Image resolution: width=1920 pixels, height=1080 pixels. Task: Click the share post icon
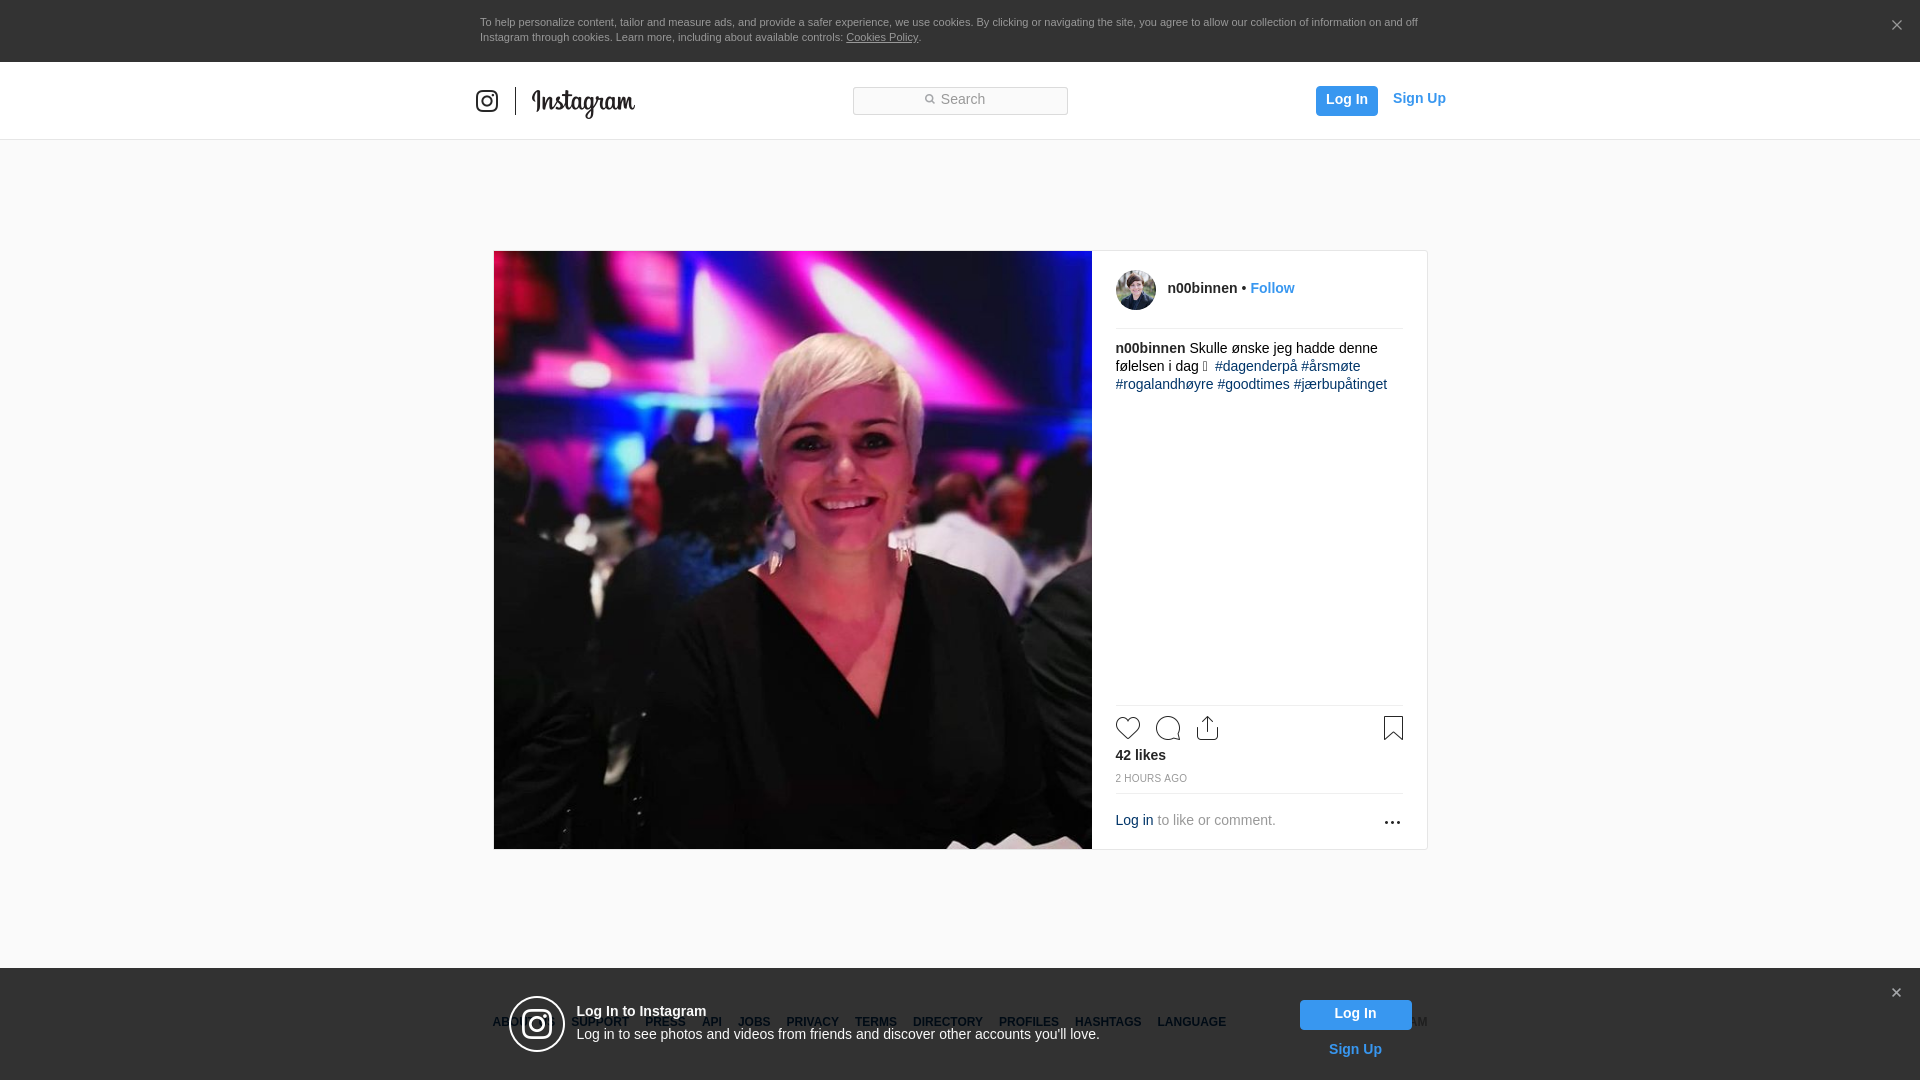pyautogui.click(x=1207, y=728)
